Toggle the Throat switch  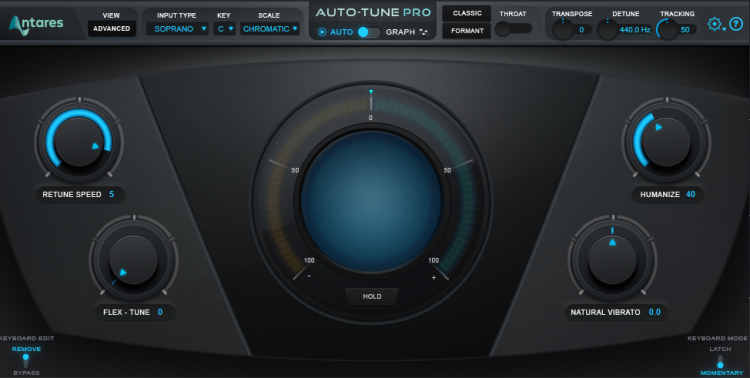[513, 29]
